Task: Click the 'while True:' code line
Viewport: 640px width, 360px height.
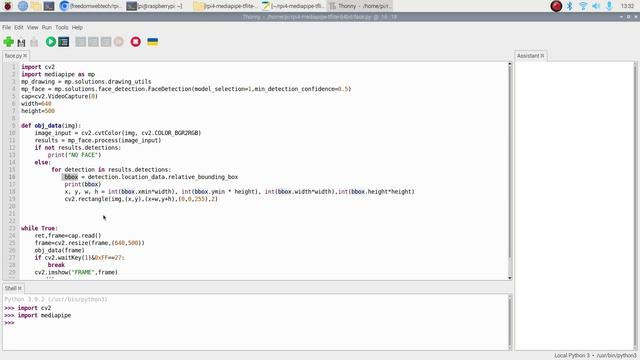Action: coord(40,228)
